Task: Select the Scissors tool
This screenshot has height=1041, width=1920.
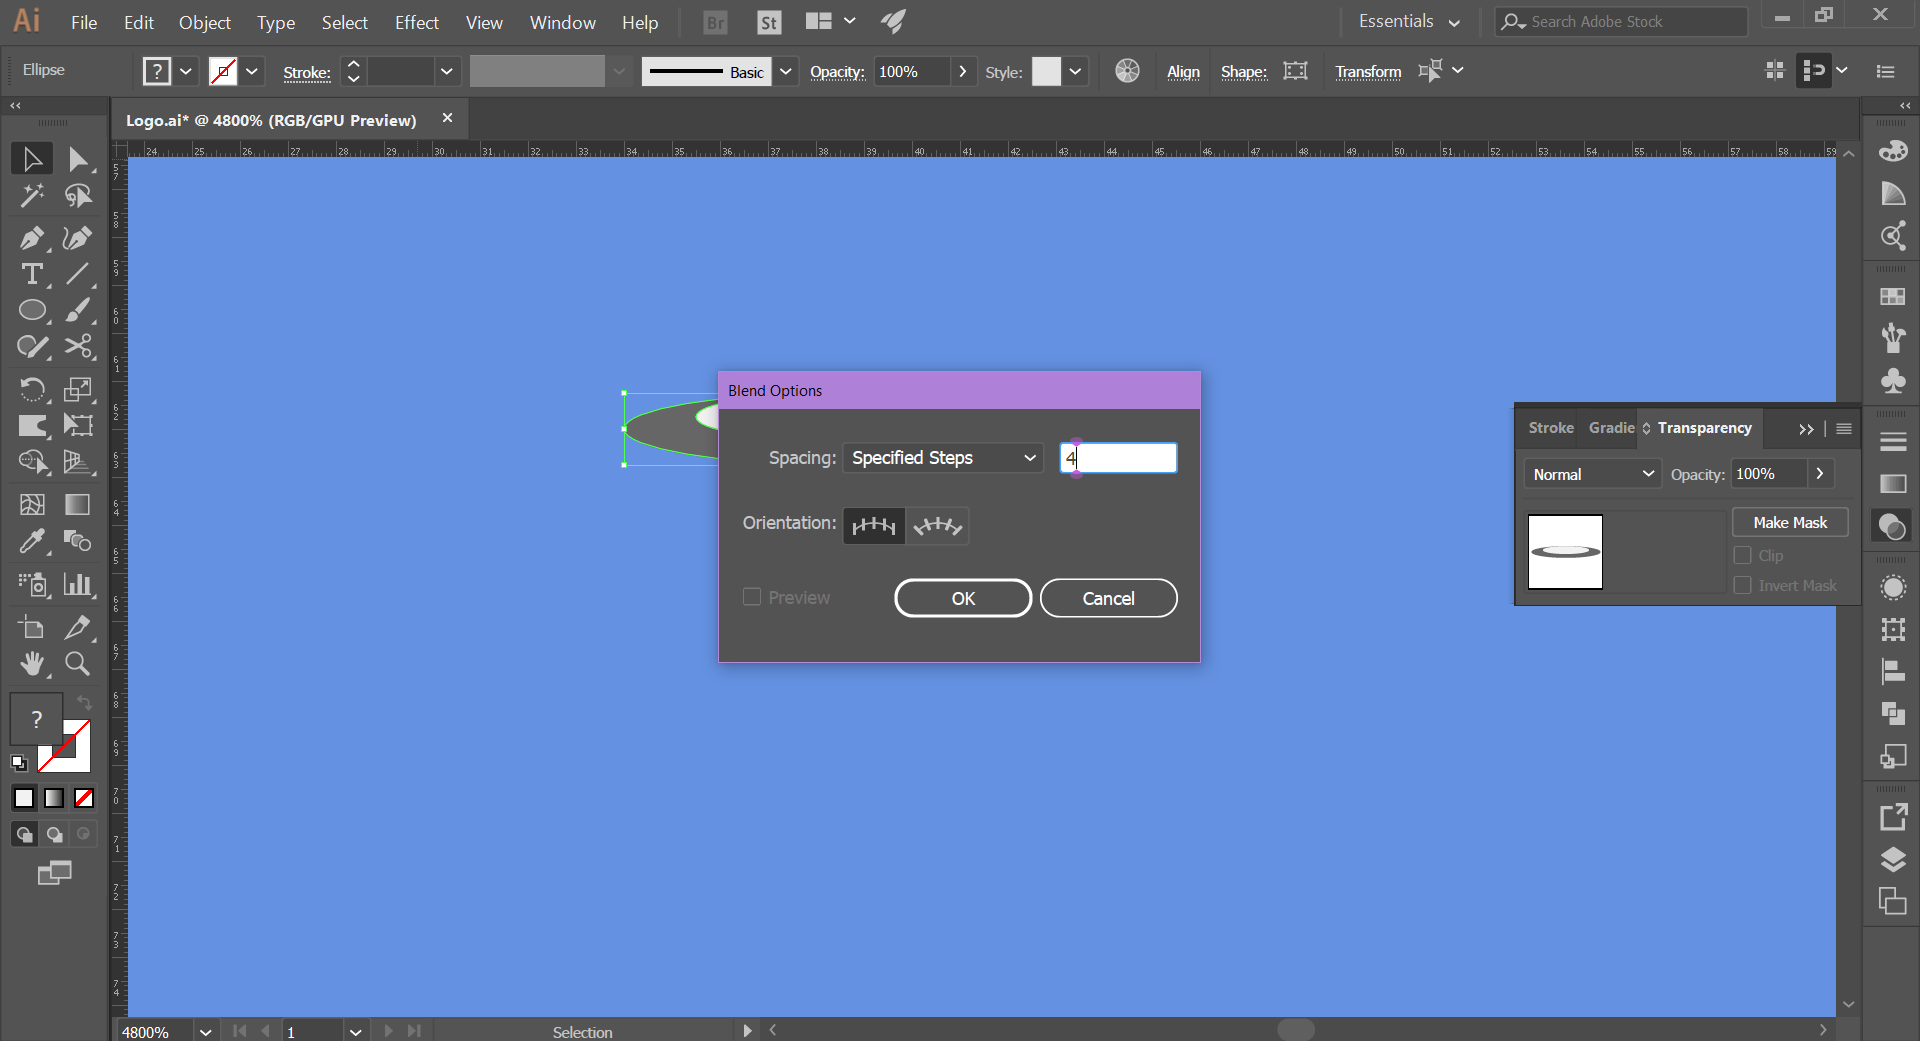Action: [78, 347]
